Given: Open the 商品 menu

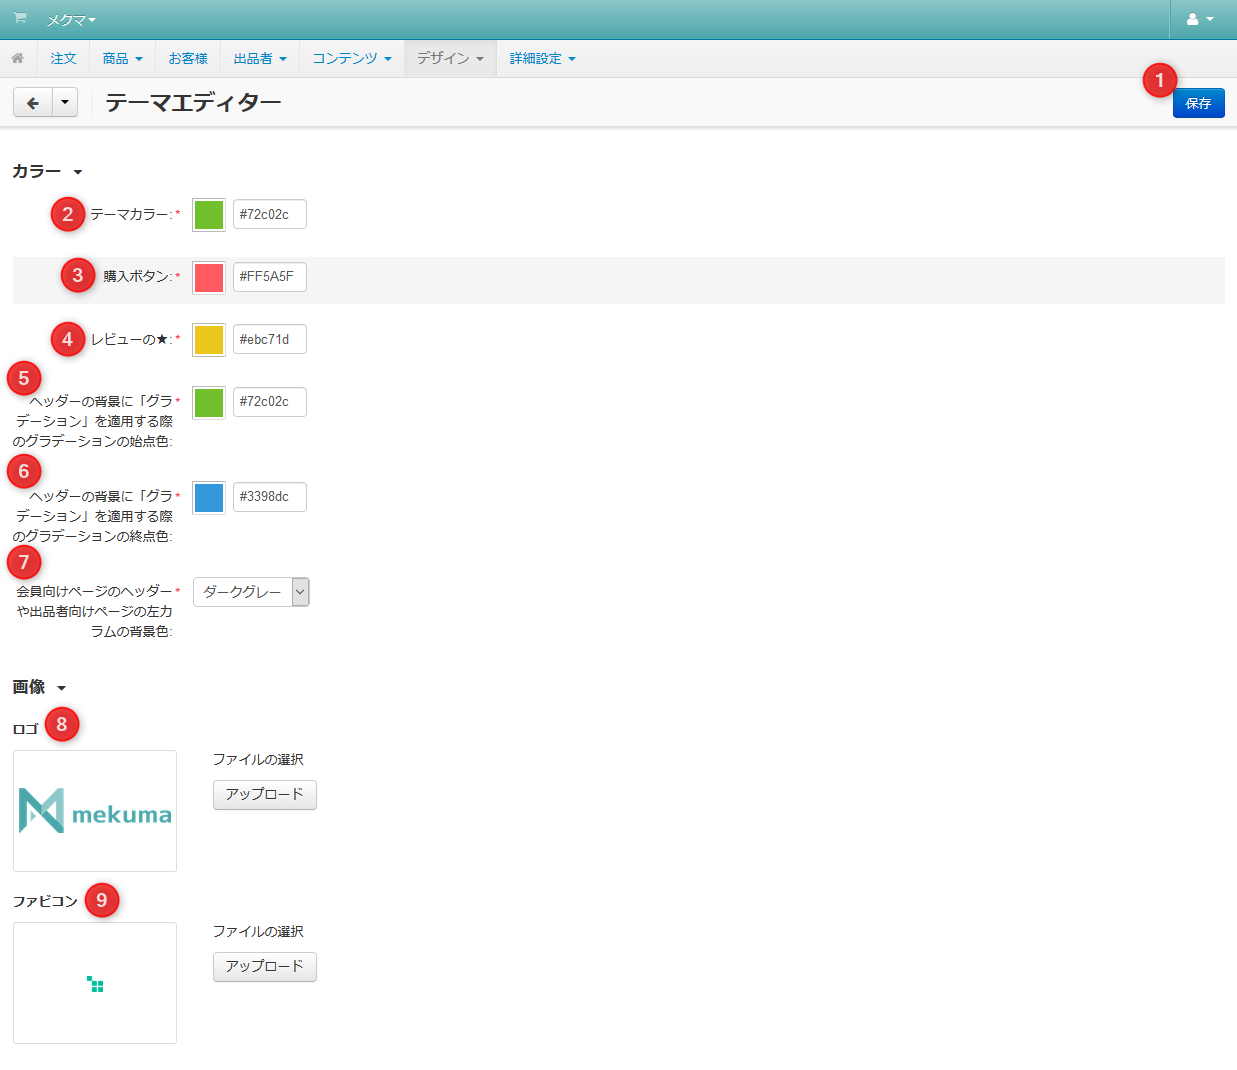Looking at the screenshot, I should [x=122, y=58].
